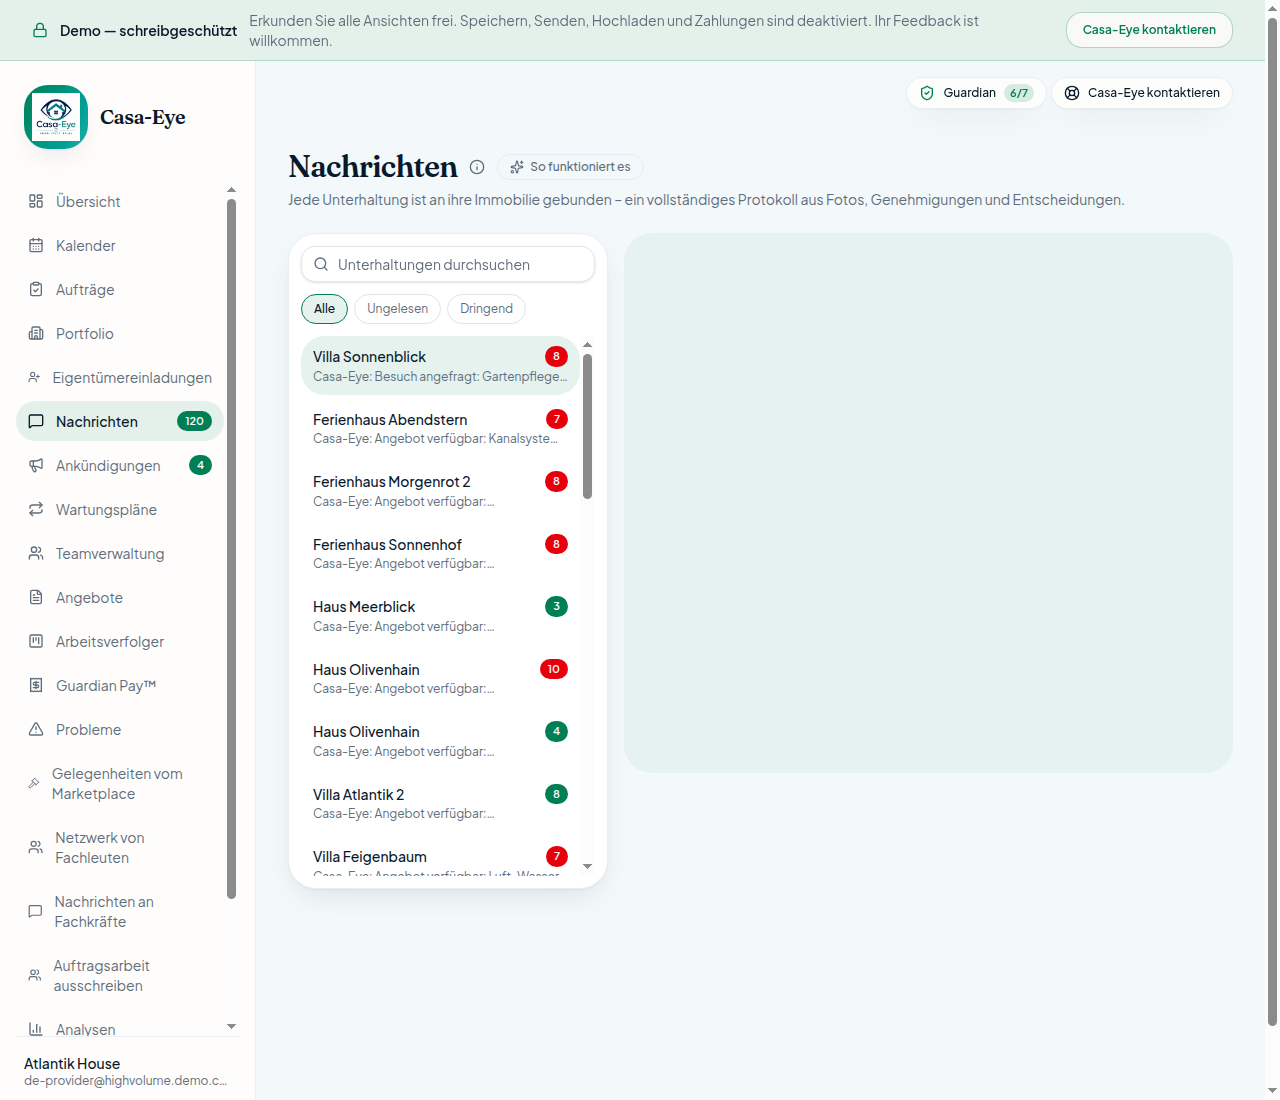Open the Gelegenheiten vom Marketplace icon
This screenshot has width=1280, height=1100.
tap(34, 783)
